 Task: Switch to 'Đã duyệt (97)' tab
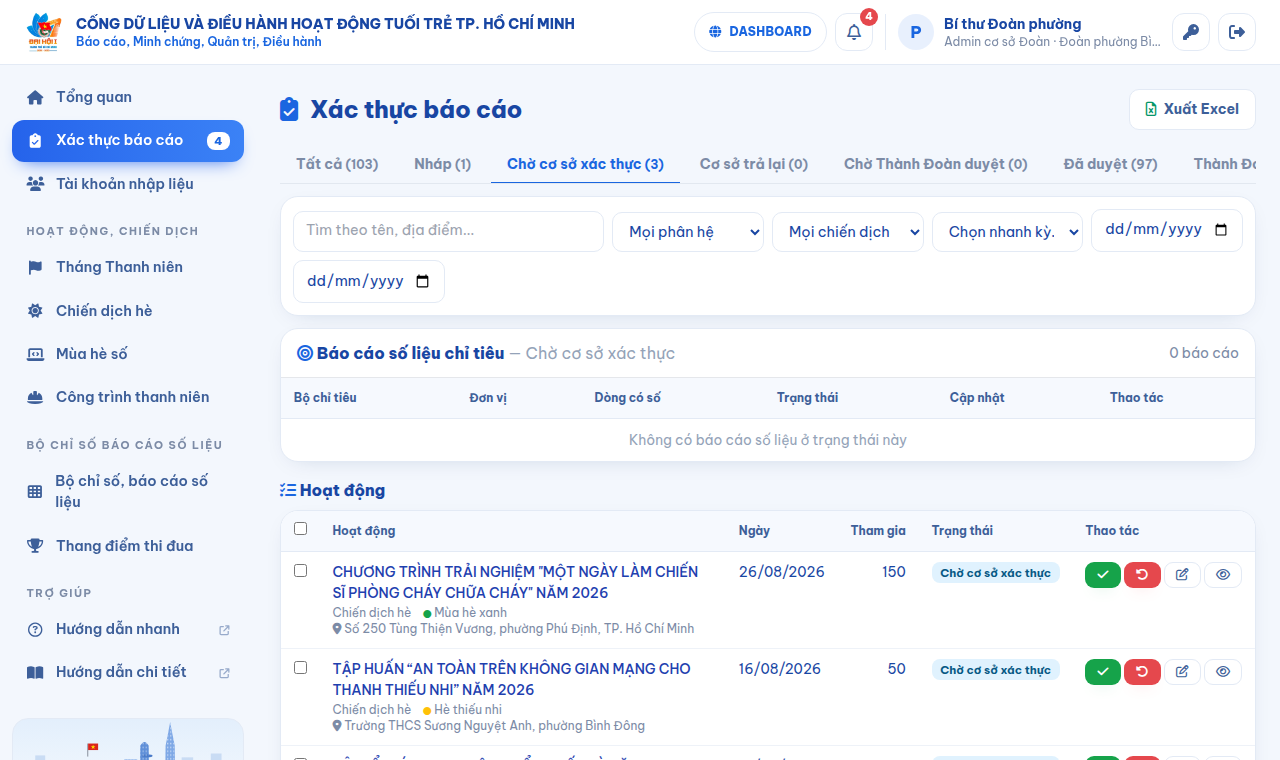tap(1111, 164)
